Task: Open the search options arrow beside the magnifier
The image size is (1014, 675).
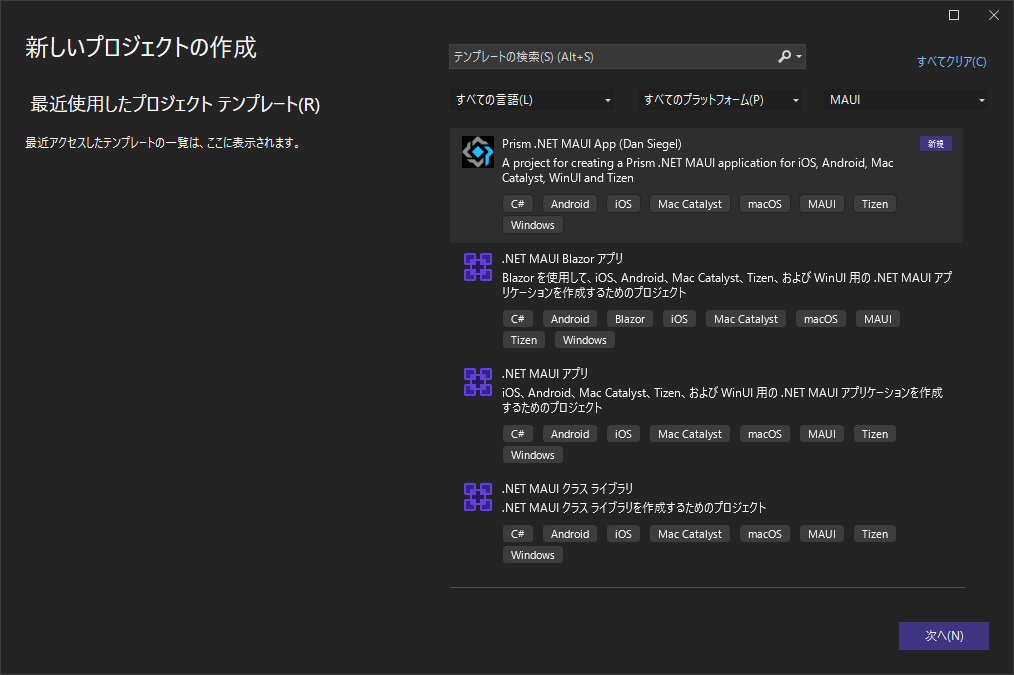Action: pyautogui.click(x=799, y=57)
